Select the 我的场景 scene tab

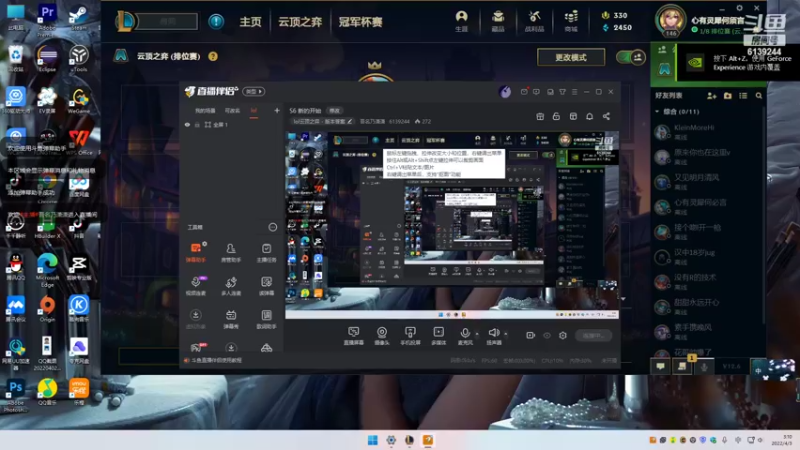(205, 111)
